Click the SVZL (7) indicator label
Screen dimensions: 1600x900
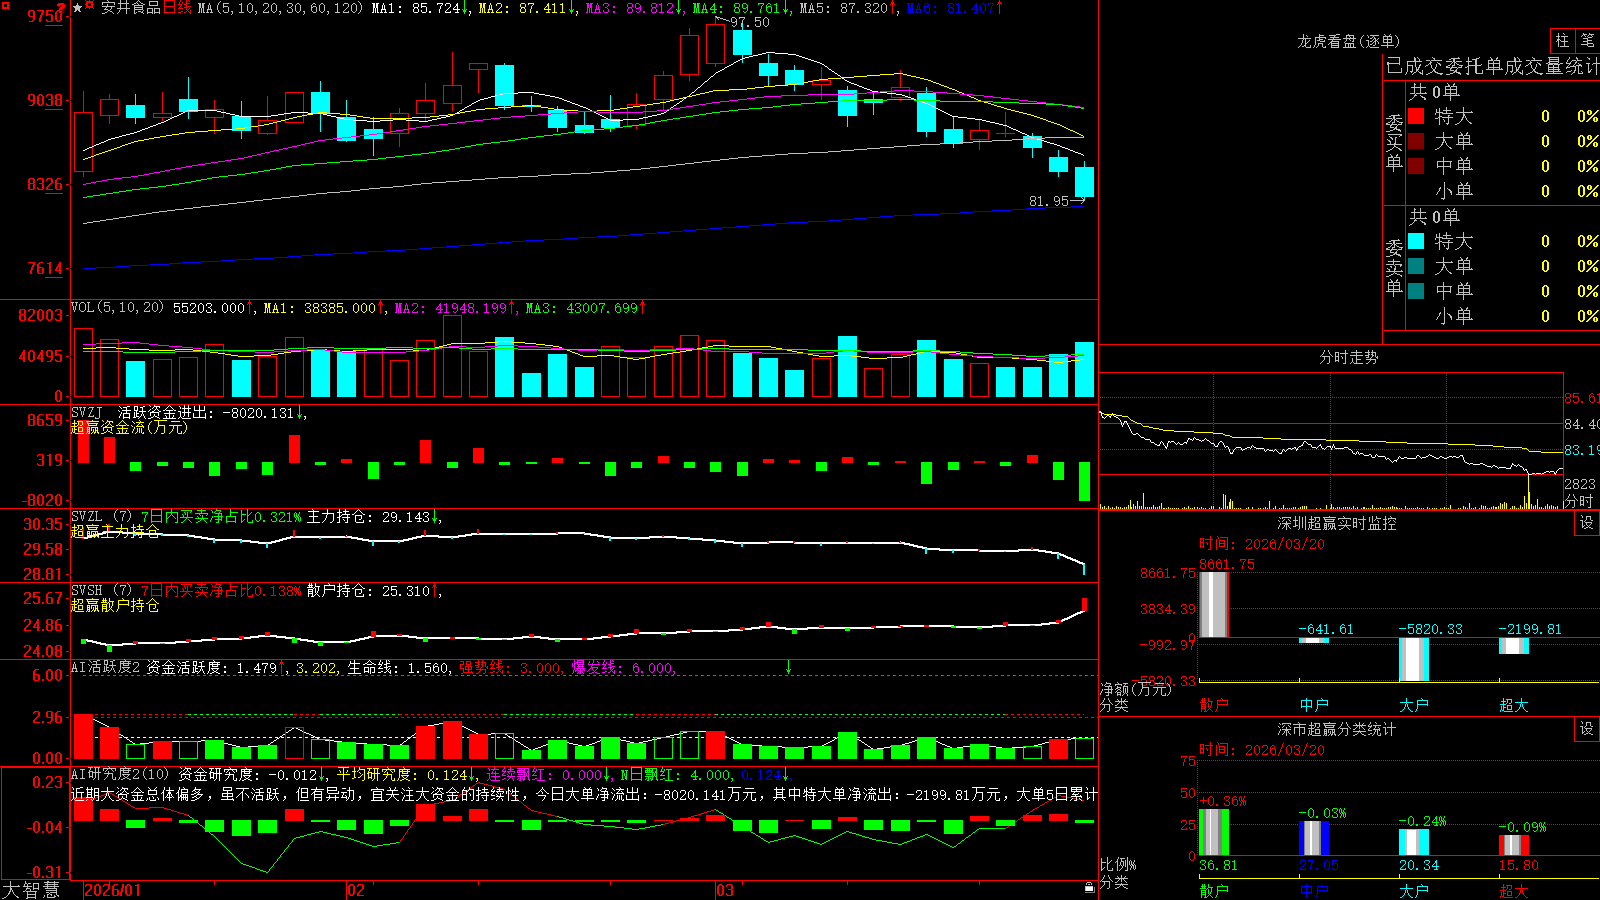pos(101,517)
